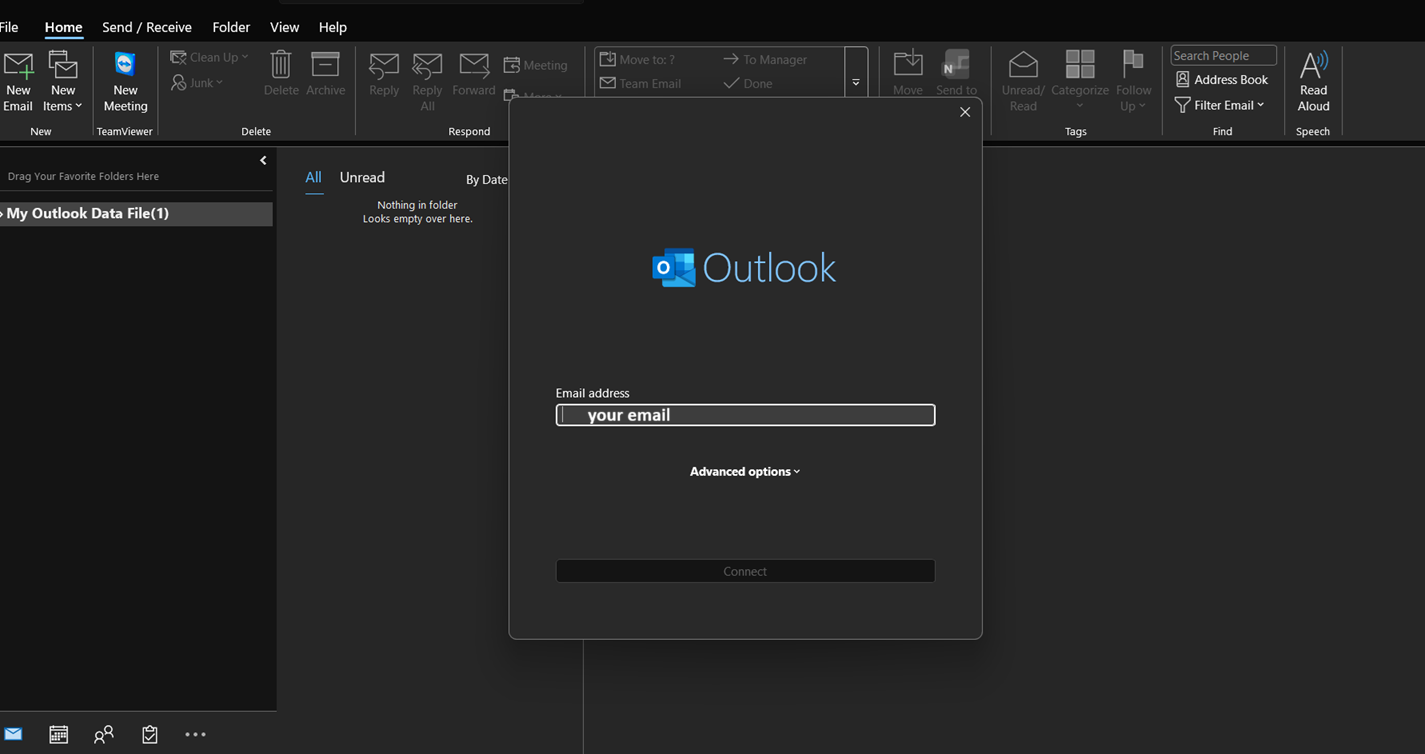Viewport: 1425px width, 754px height.
Task: Open the Junk dropdown
Action: 197,82
